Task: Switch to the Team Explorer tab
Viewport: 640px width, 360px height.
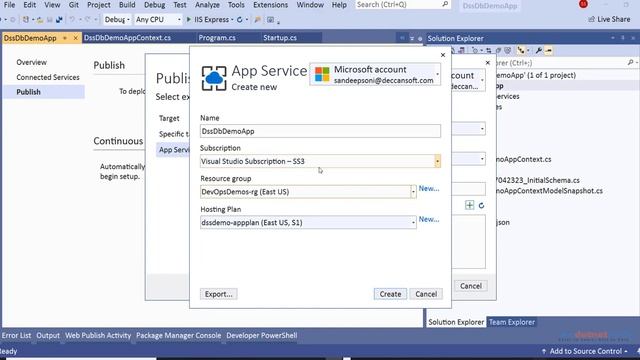Action: [x=511, y=322]
